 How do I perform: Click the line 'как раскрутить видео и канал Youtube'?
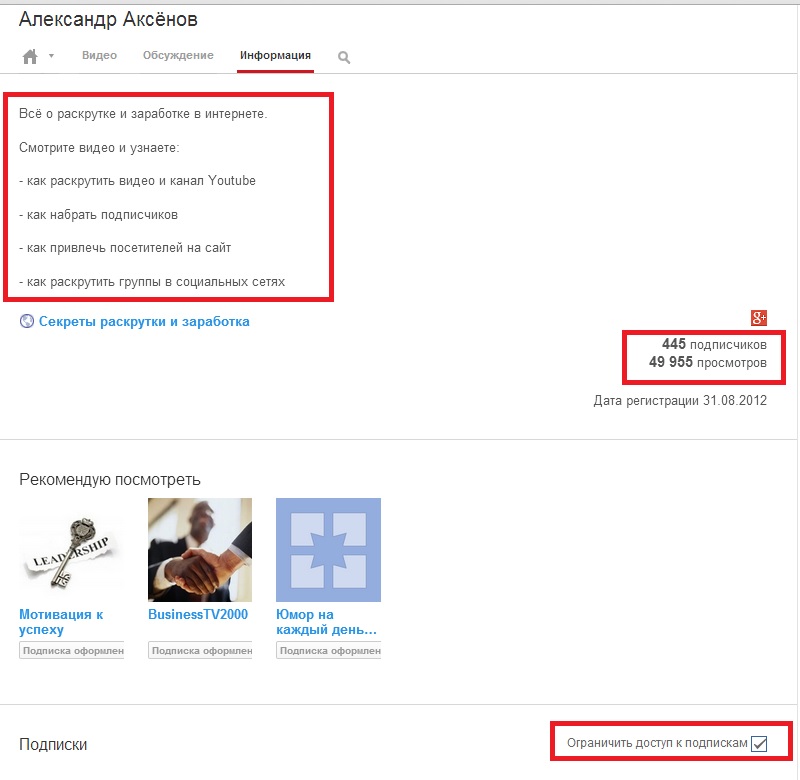(x=137, y=181)
